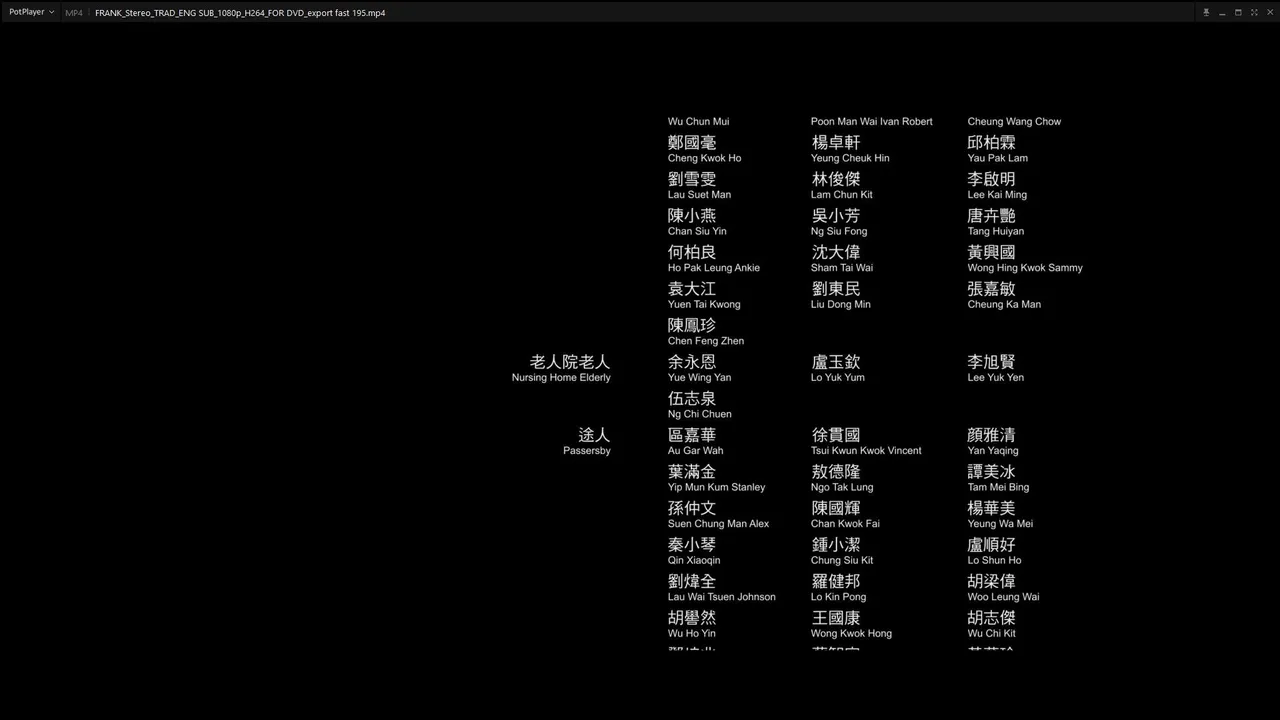Click the MP4 format label in title bar
This screenshot has height=720, width=1280.
click(x=74, y=13)
